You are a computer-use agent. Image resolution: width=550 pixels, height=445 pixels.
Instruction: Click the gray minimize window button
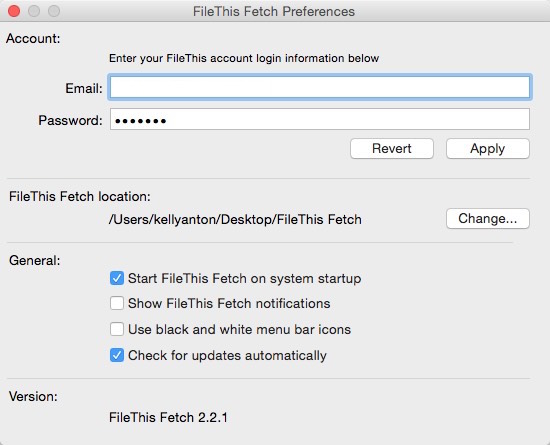click(x=34, y=11)
